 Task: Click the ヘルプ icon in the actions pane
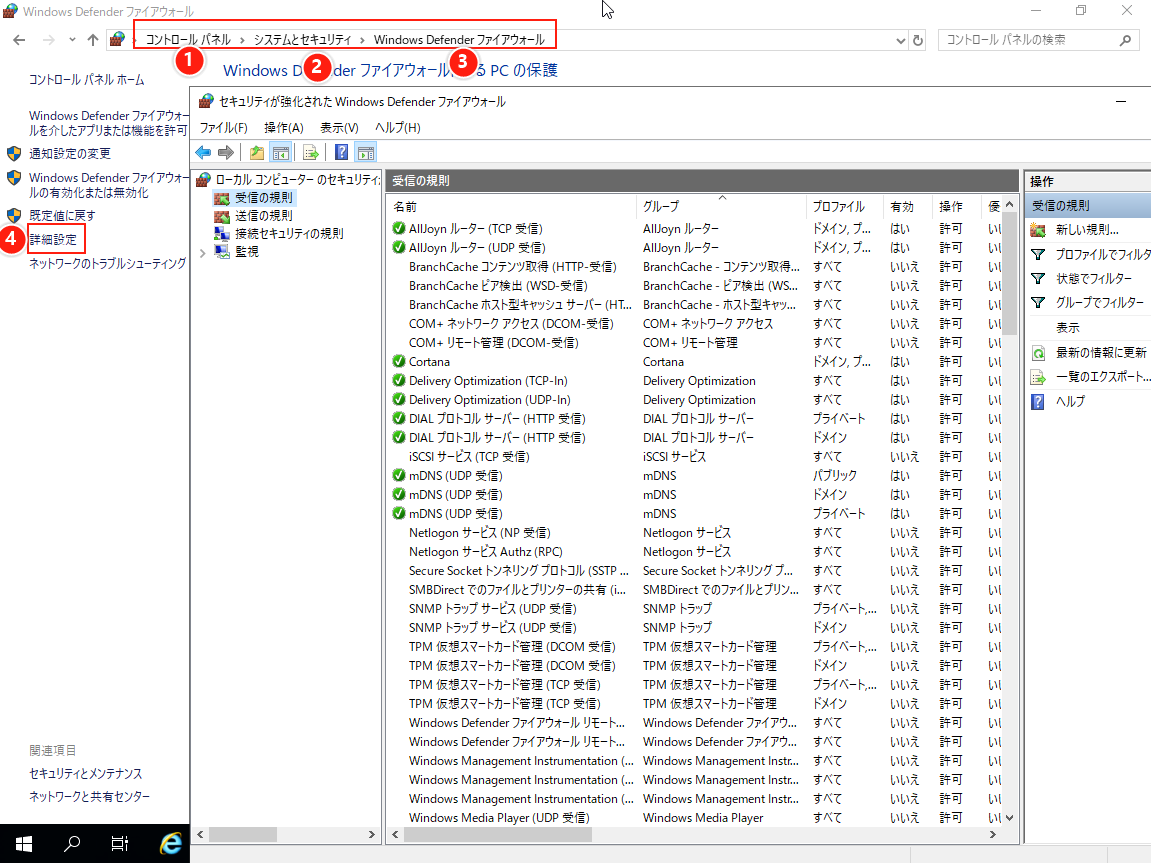(x=1038, y=401)
